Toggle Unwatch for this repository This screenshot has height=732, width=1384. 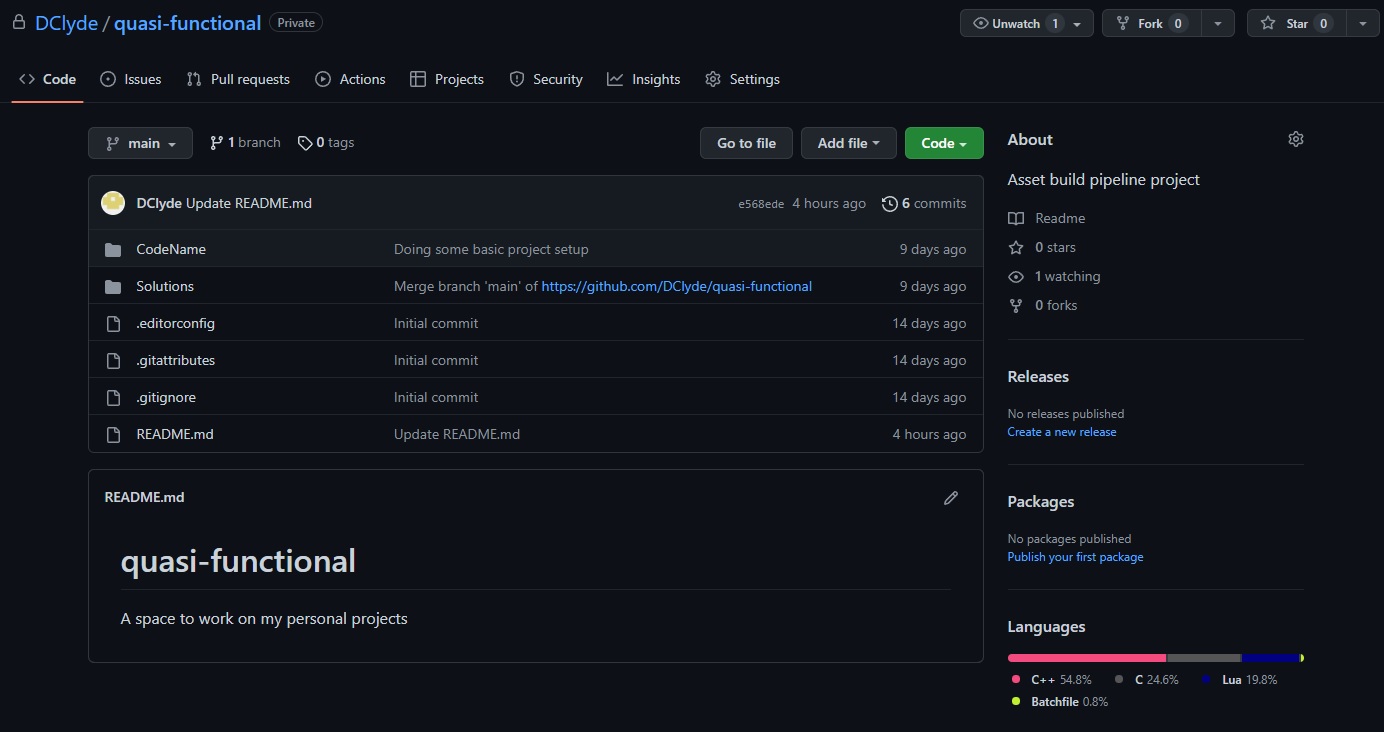[1017, 23]
